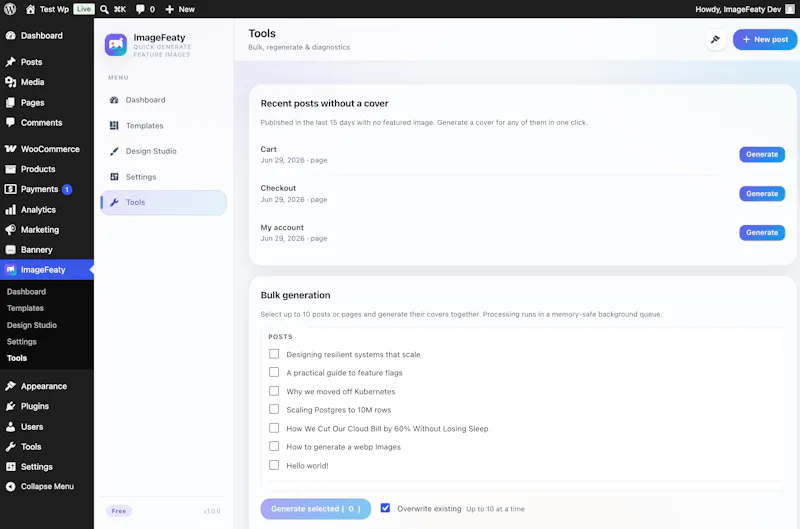Go to Settings in the ImageFeaty menu panel
The width and height of the screenshot is (800, 529).
(x=163, y=177)
